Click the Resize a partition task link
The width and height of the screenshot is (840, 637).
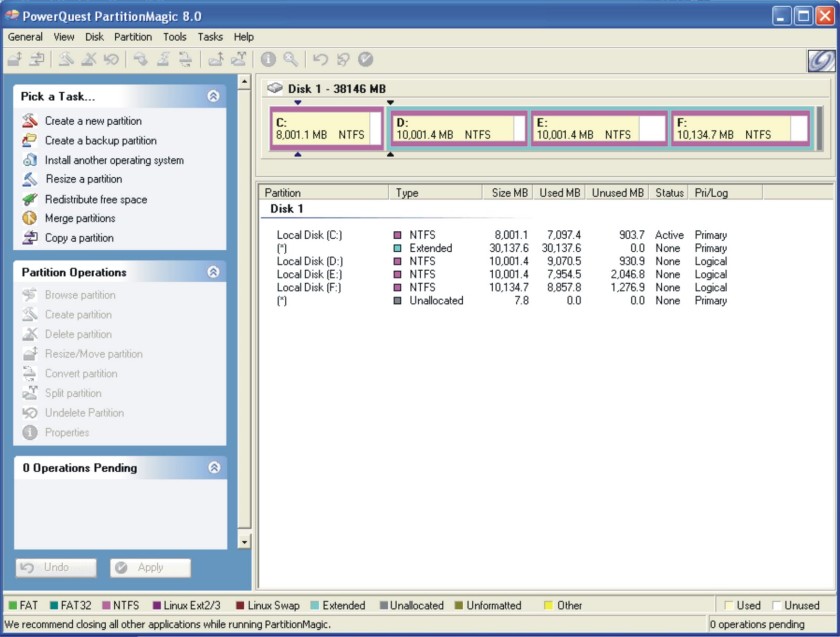tap(84, 179)
